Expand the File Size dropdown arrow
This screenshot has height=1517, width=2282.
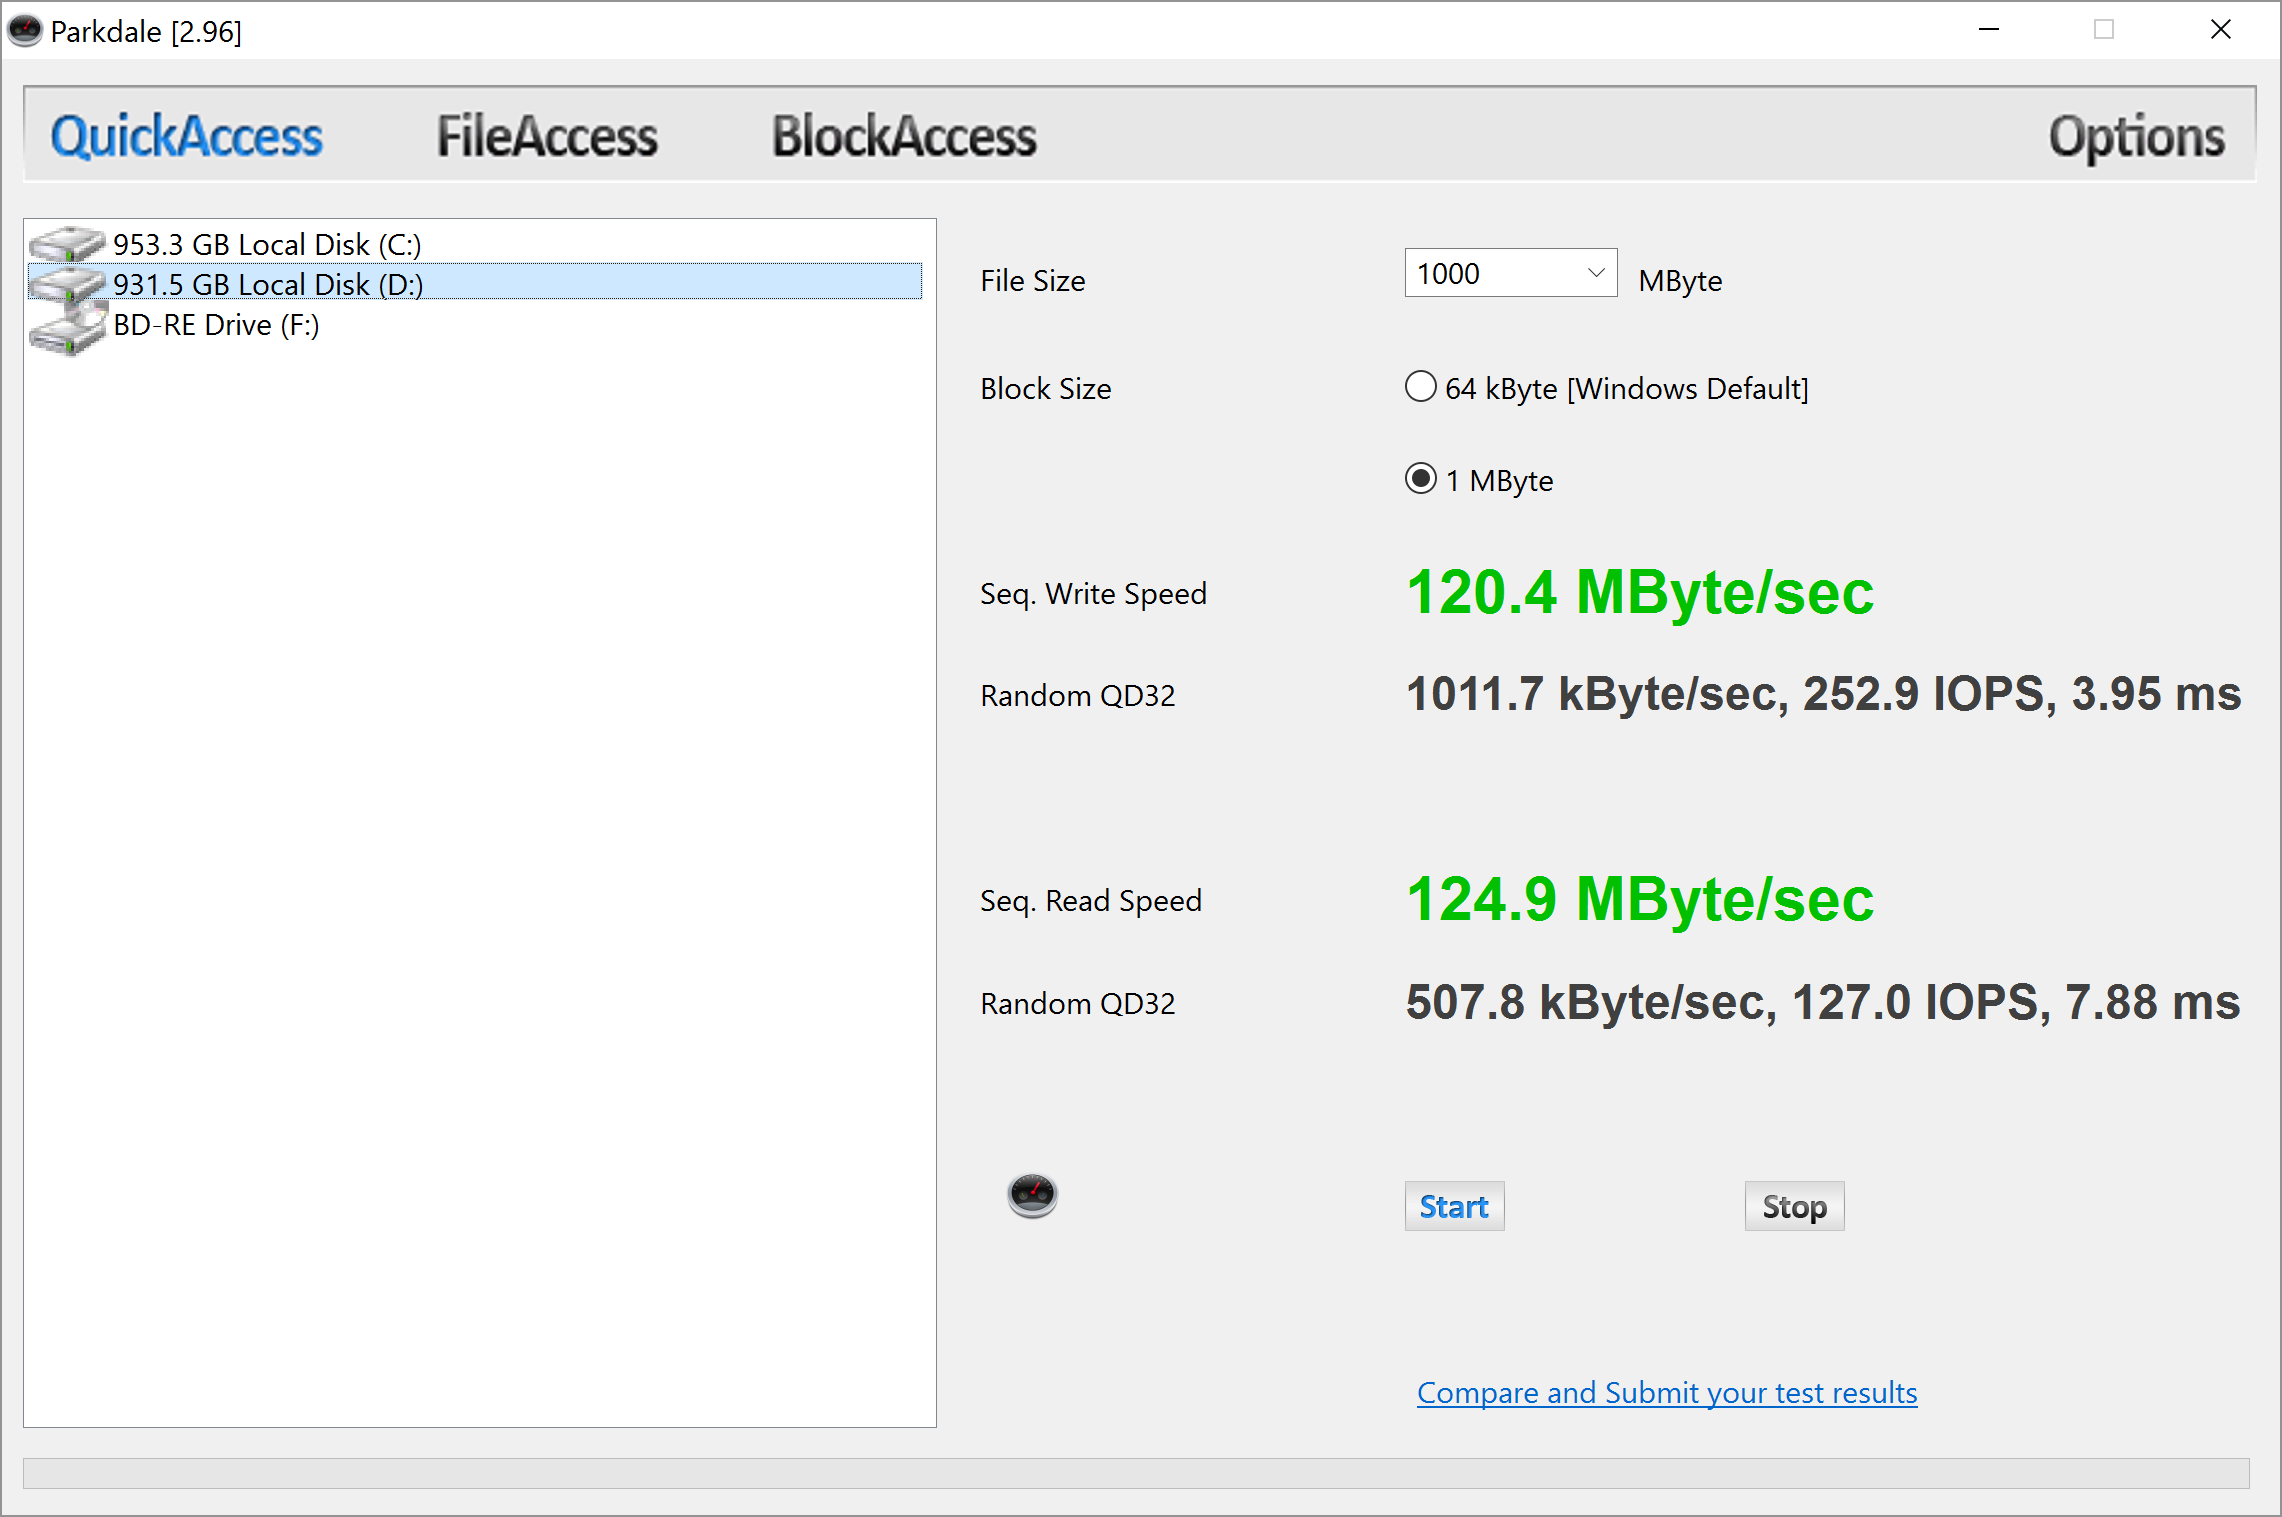[x=1596, y=273]
